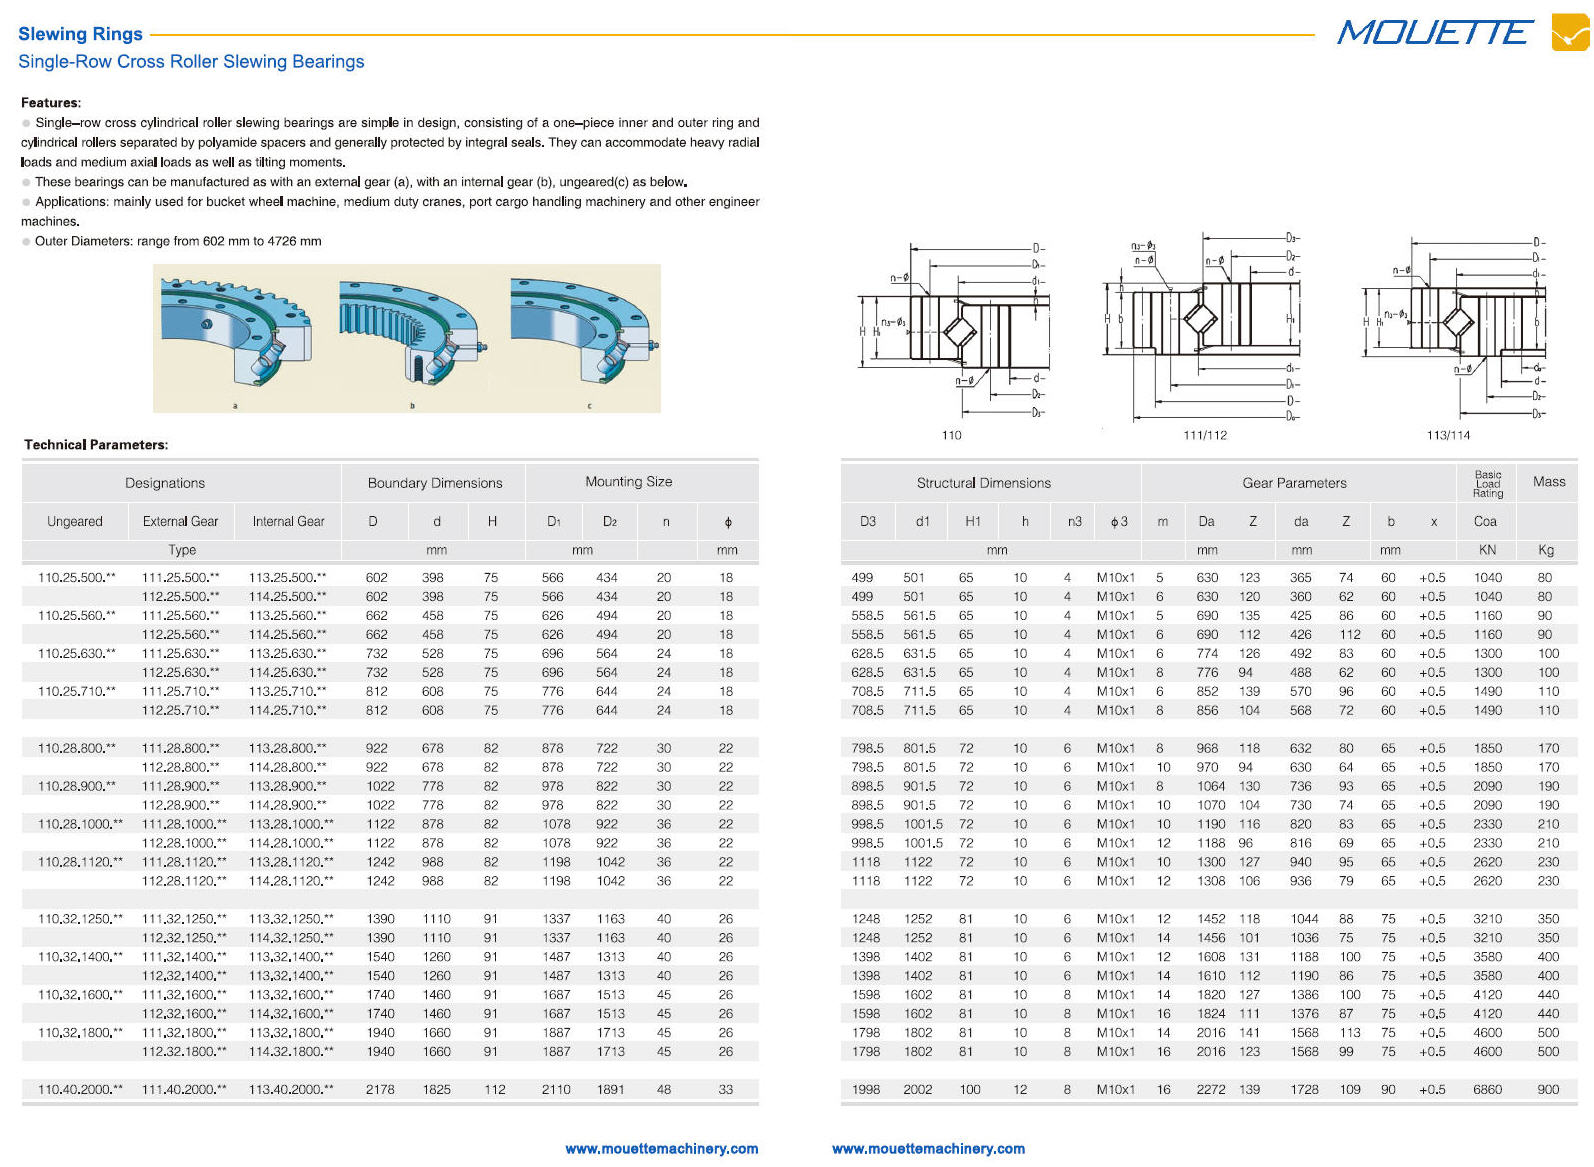Viewport: 1594px width, 1167px height.
Task: Open the external gear bearing illustration labeled a
Action: [237, 334]
